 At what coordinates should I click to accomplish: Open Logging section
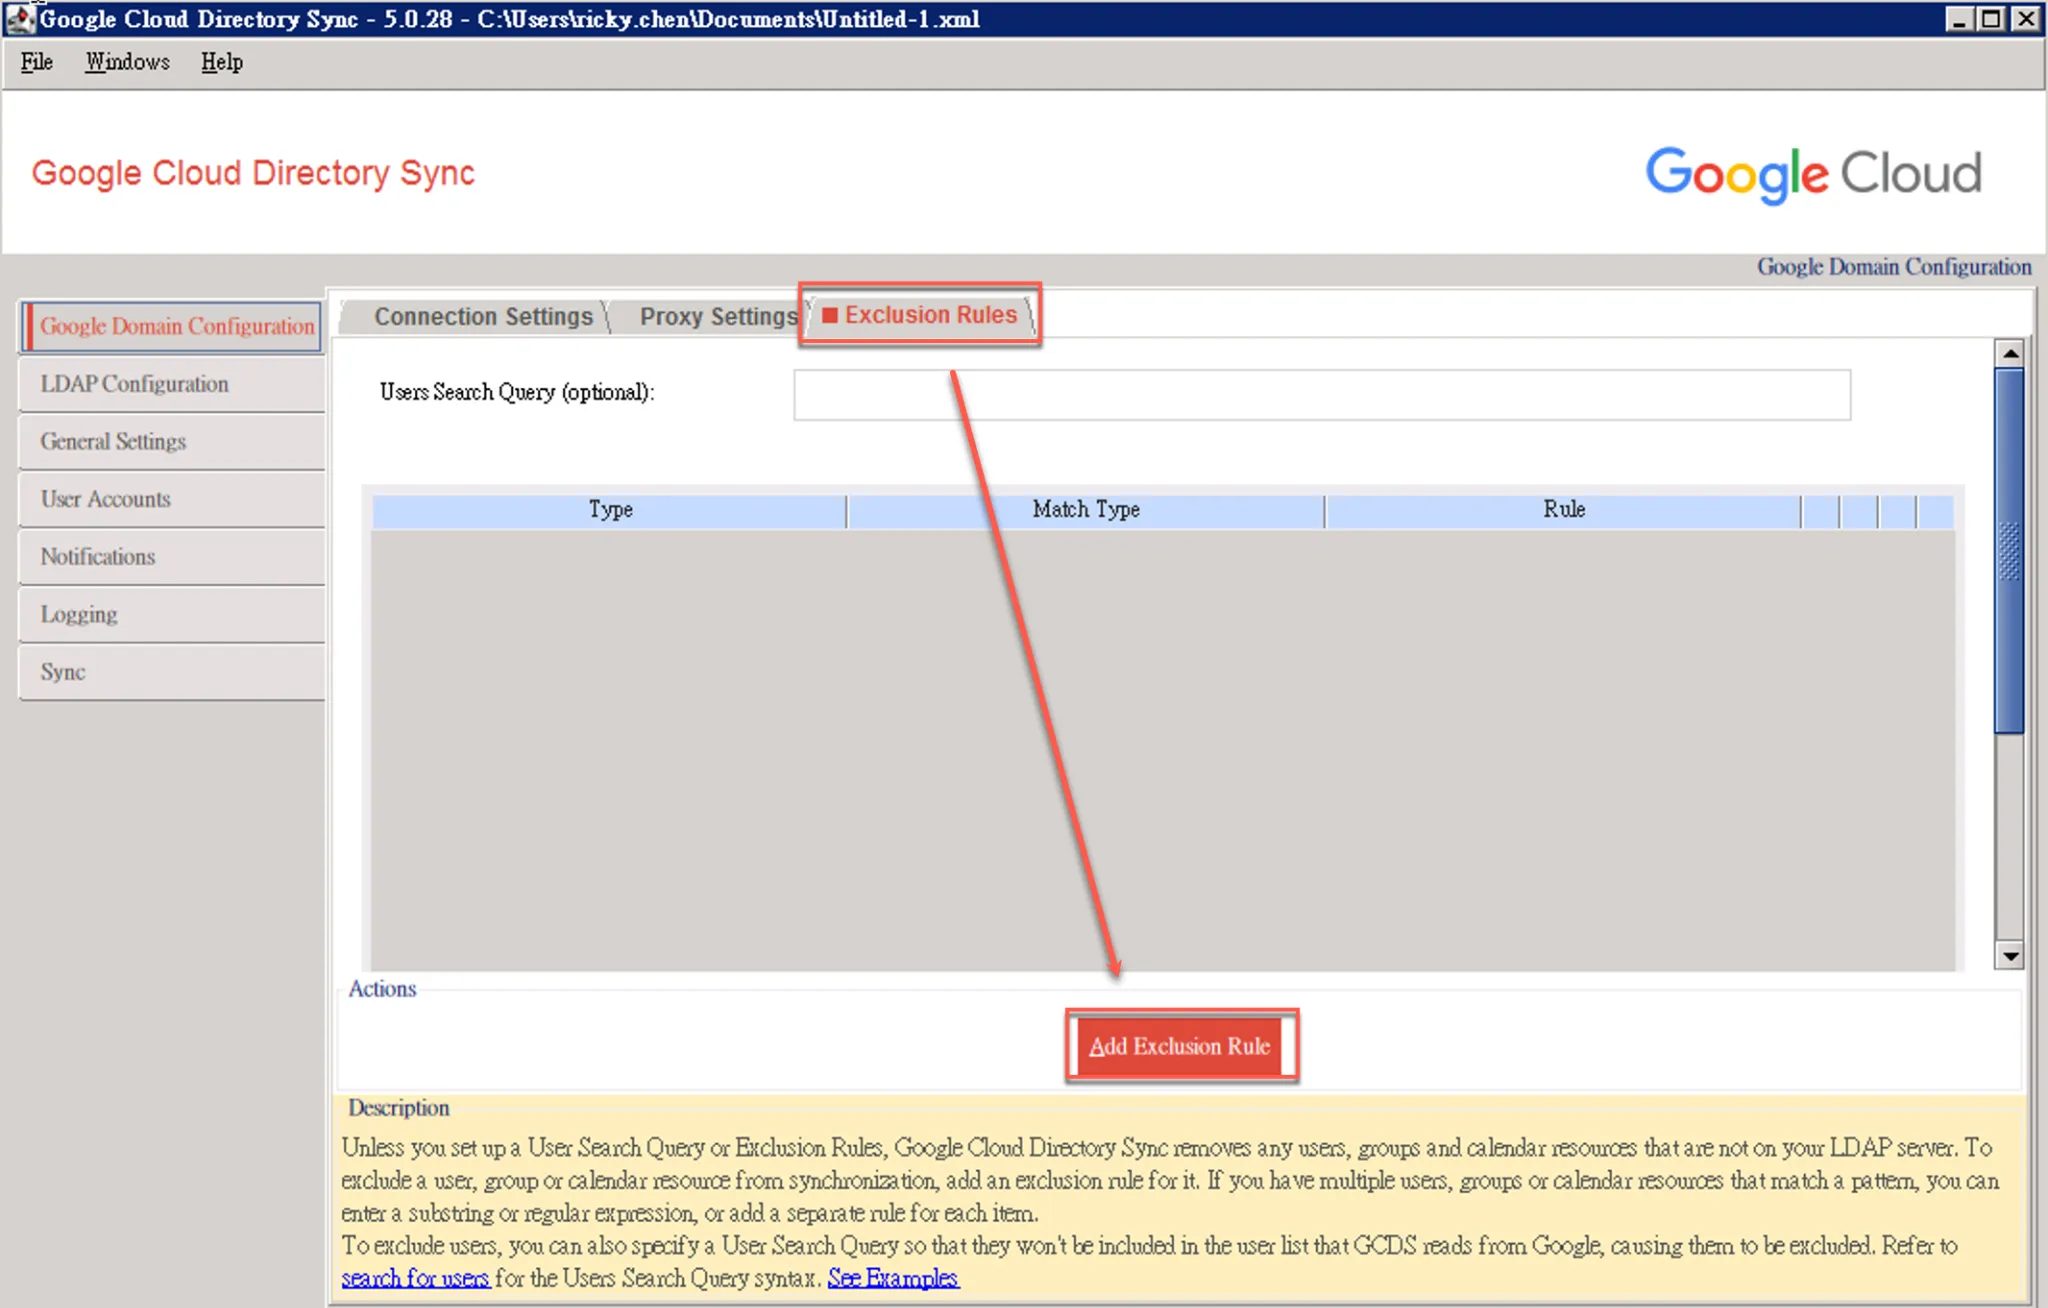171,614
